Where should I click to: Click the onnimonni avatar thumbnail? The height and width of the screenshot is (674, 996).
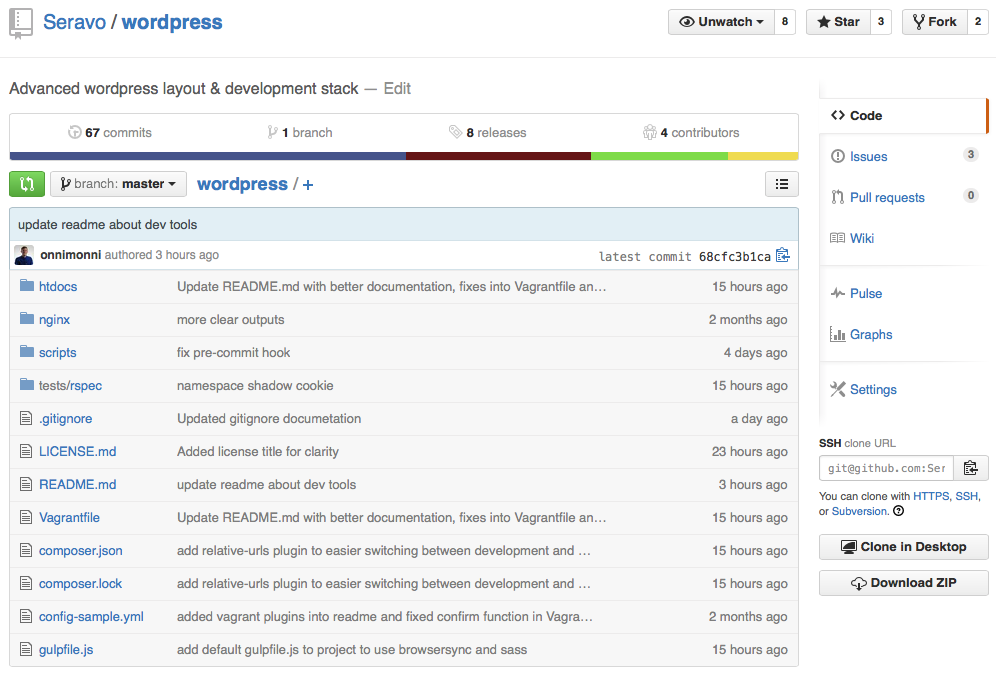24,255
